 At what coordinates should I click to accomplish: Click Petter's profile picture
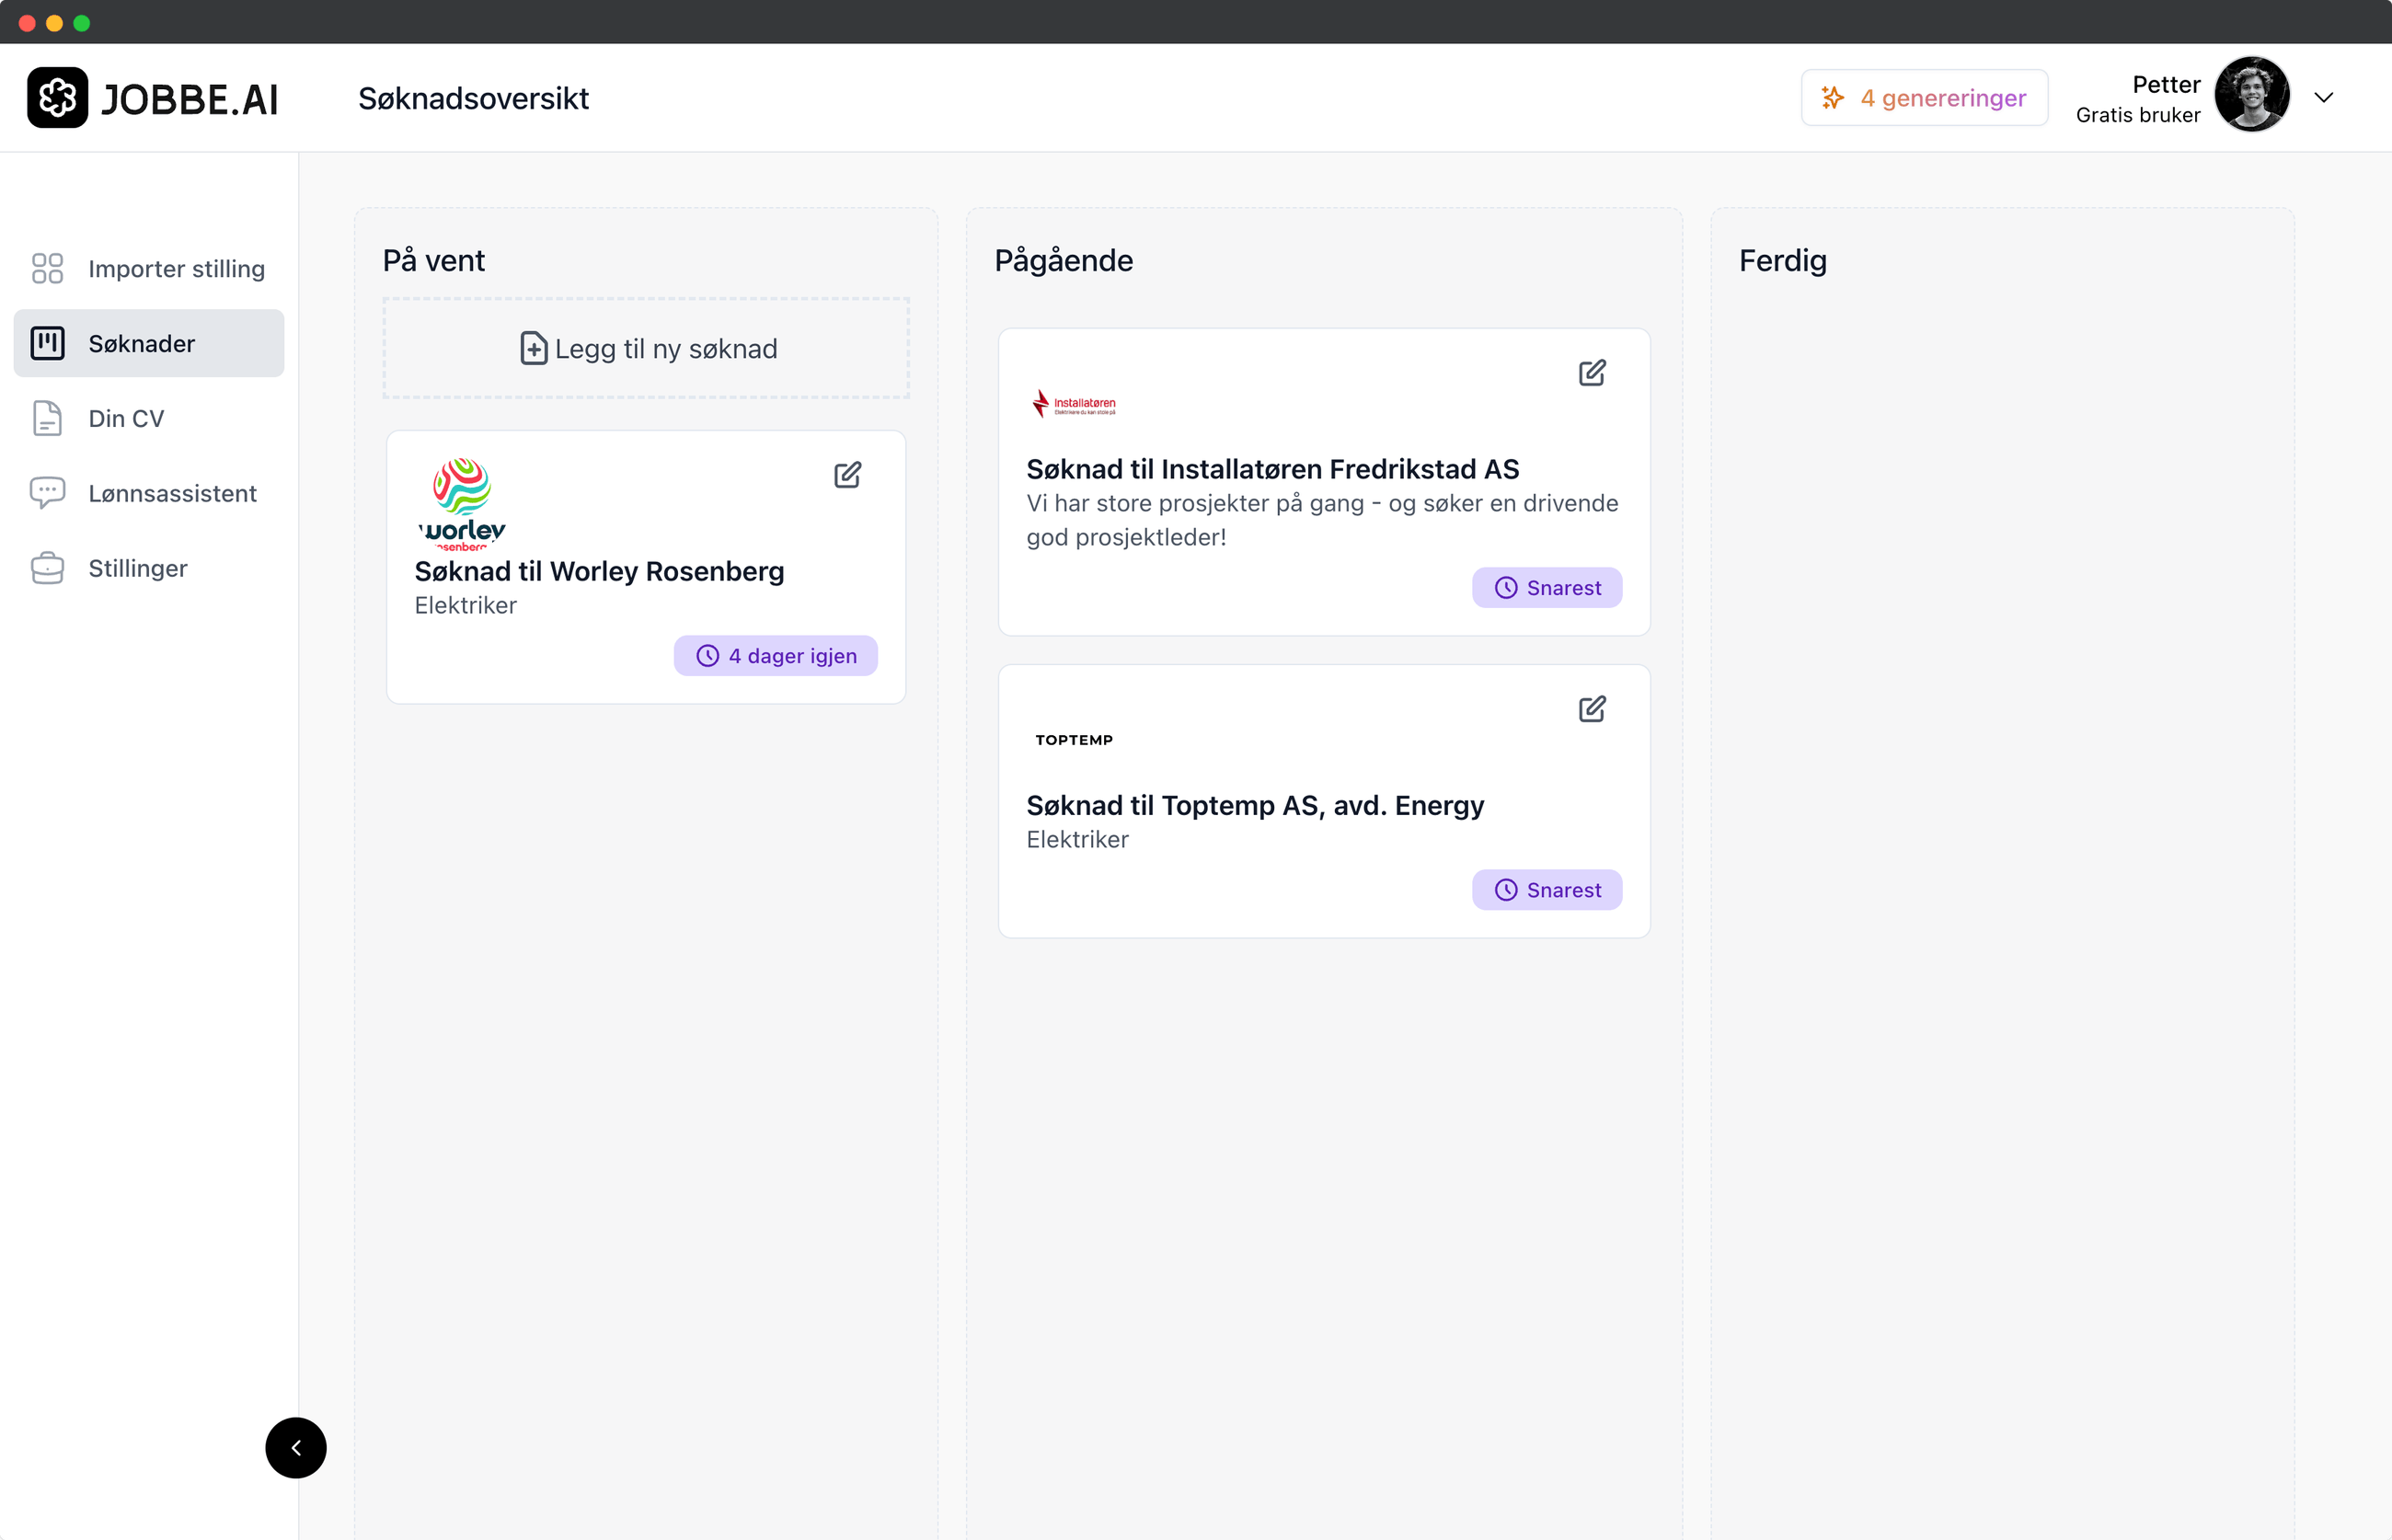[x=2251, y=94]
